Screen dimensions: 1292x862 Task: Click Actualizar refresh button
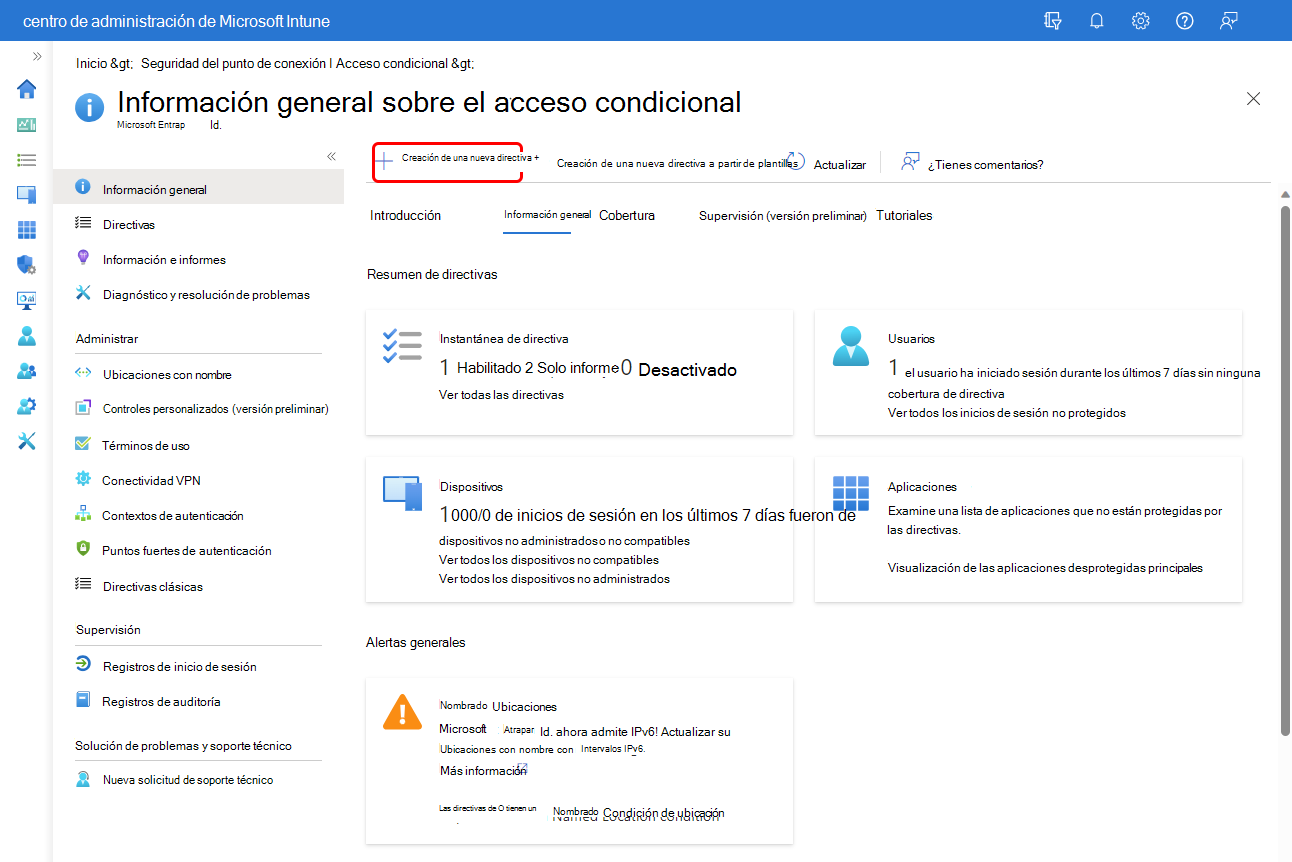pos(826,163)
